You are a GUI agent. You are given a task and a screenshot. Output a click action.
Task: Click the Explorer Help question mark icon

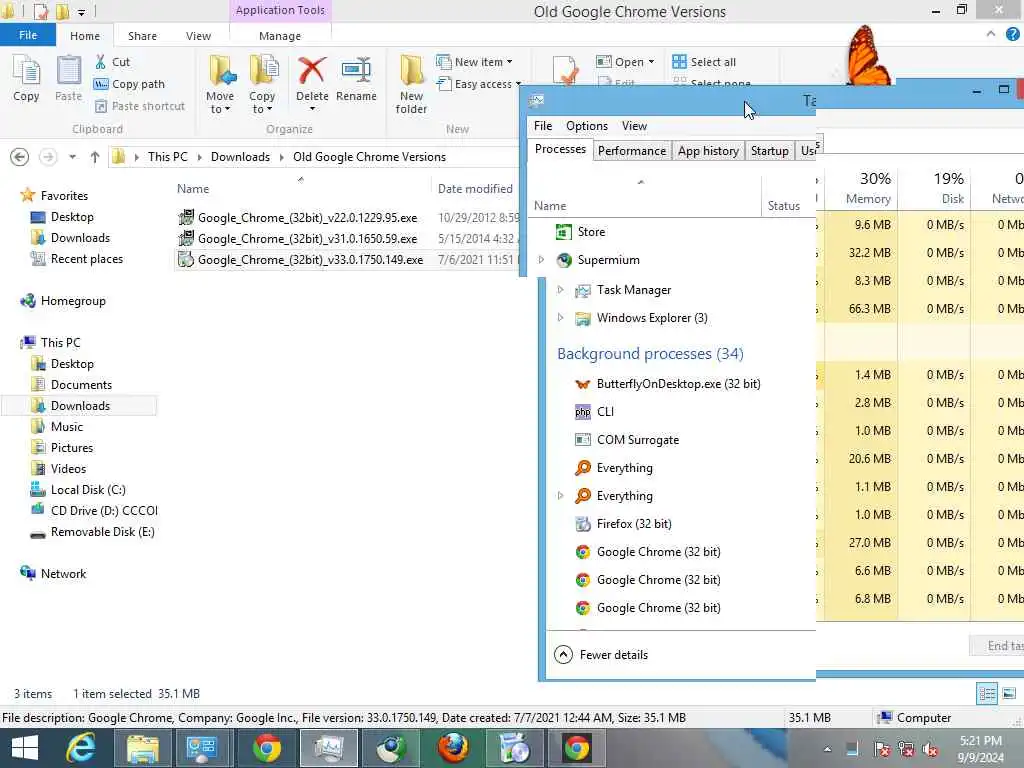coord(1012,35)
